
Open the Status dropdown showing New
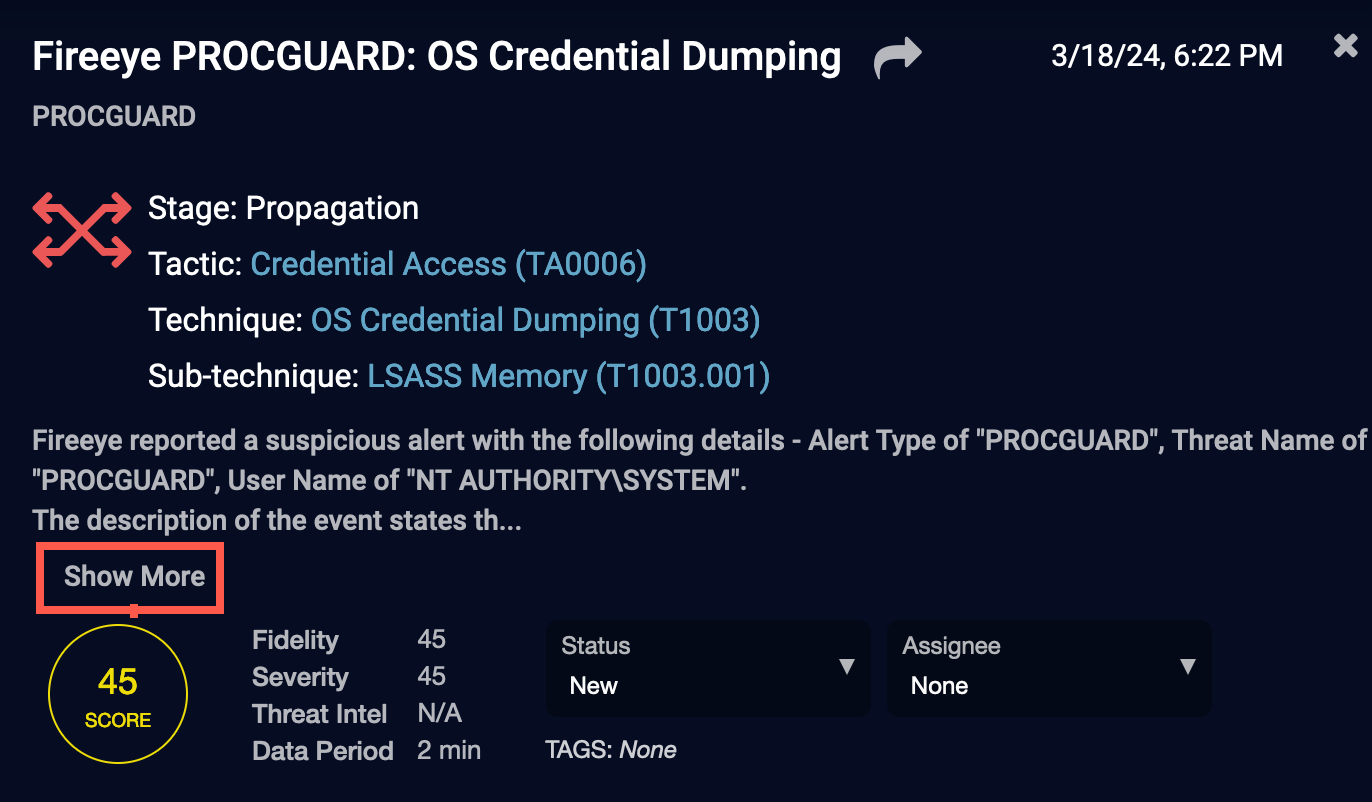pyautogui.click(x=707, y=667)
